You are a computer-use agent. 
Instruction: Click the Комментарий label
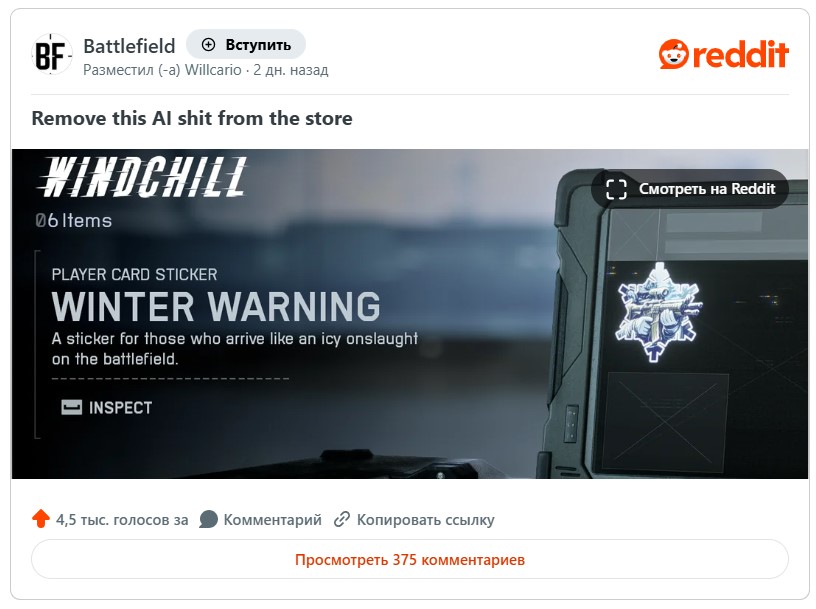click(x=273, y=519)
